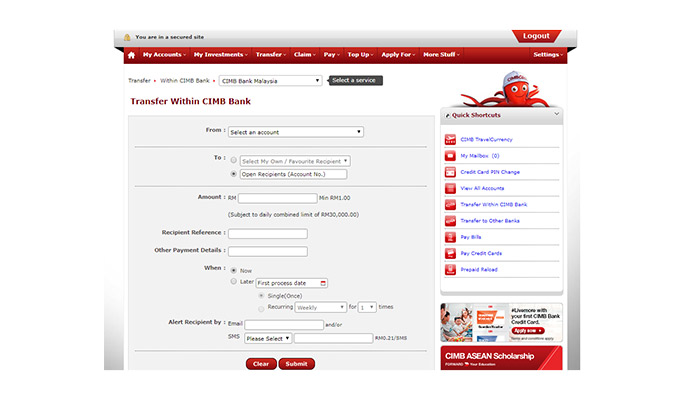Open the Pay Bills link

pyautogui.click(x=471, y=237)
